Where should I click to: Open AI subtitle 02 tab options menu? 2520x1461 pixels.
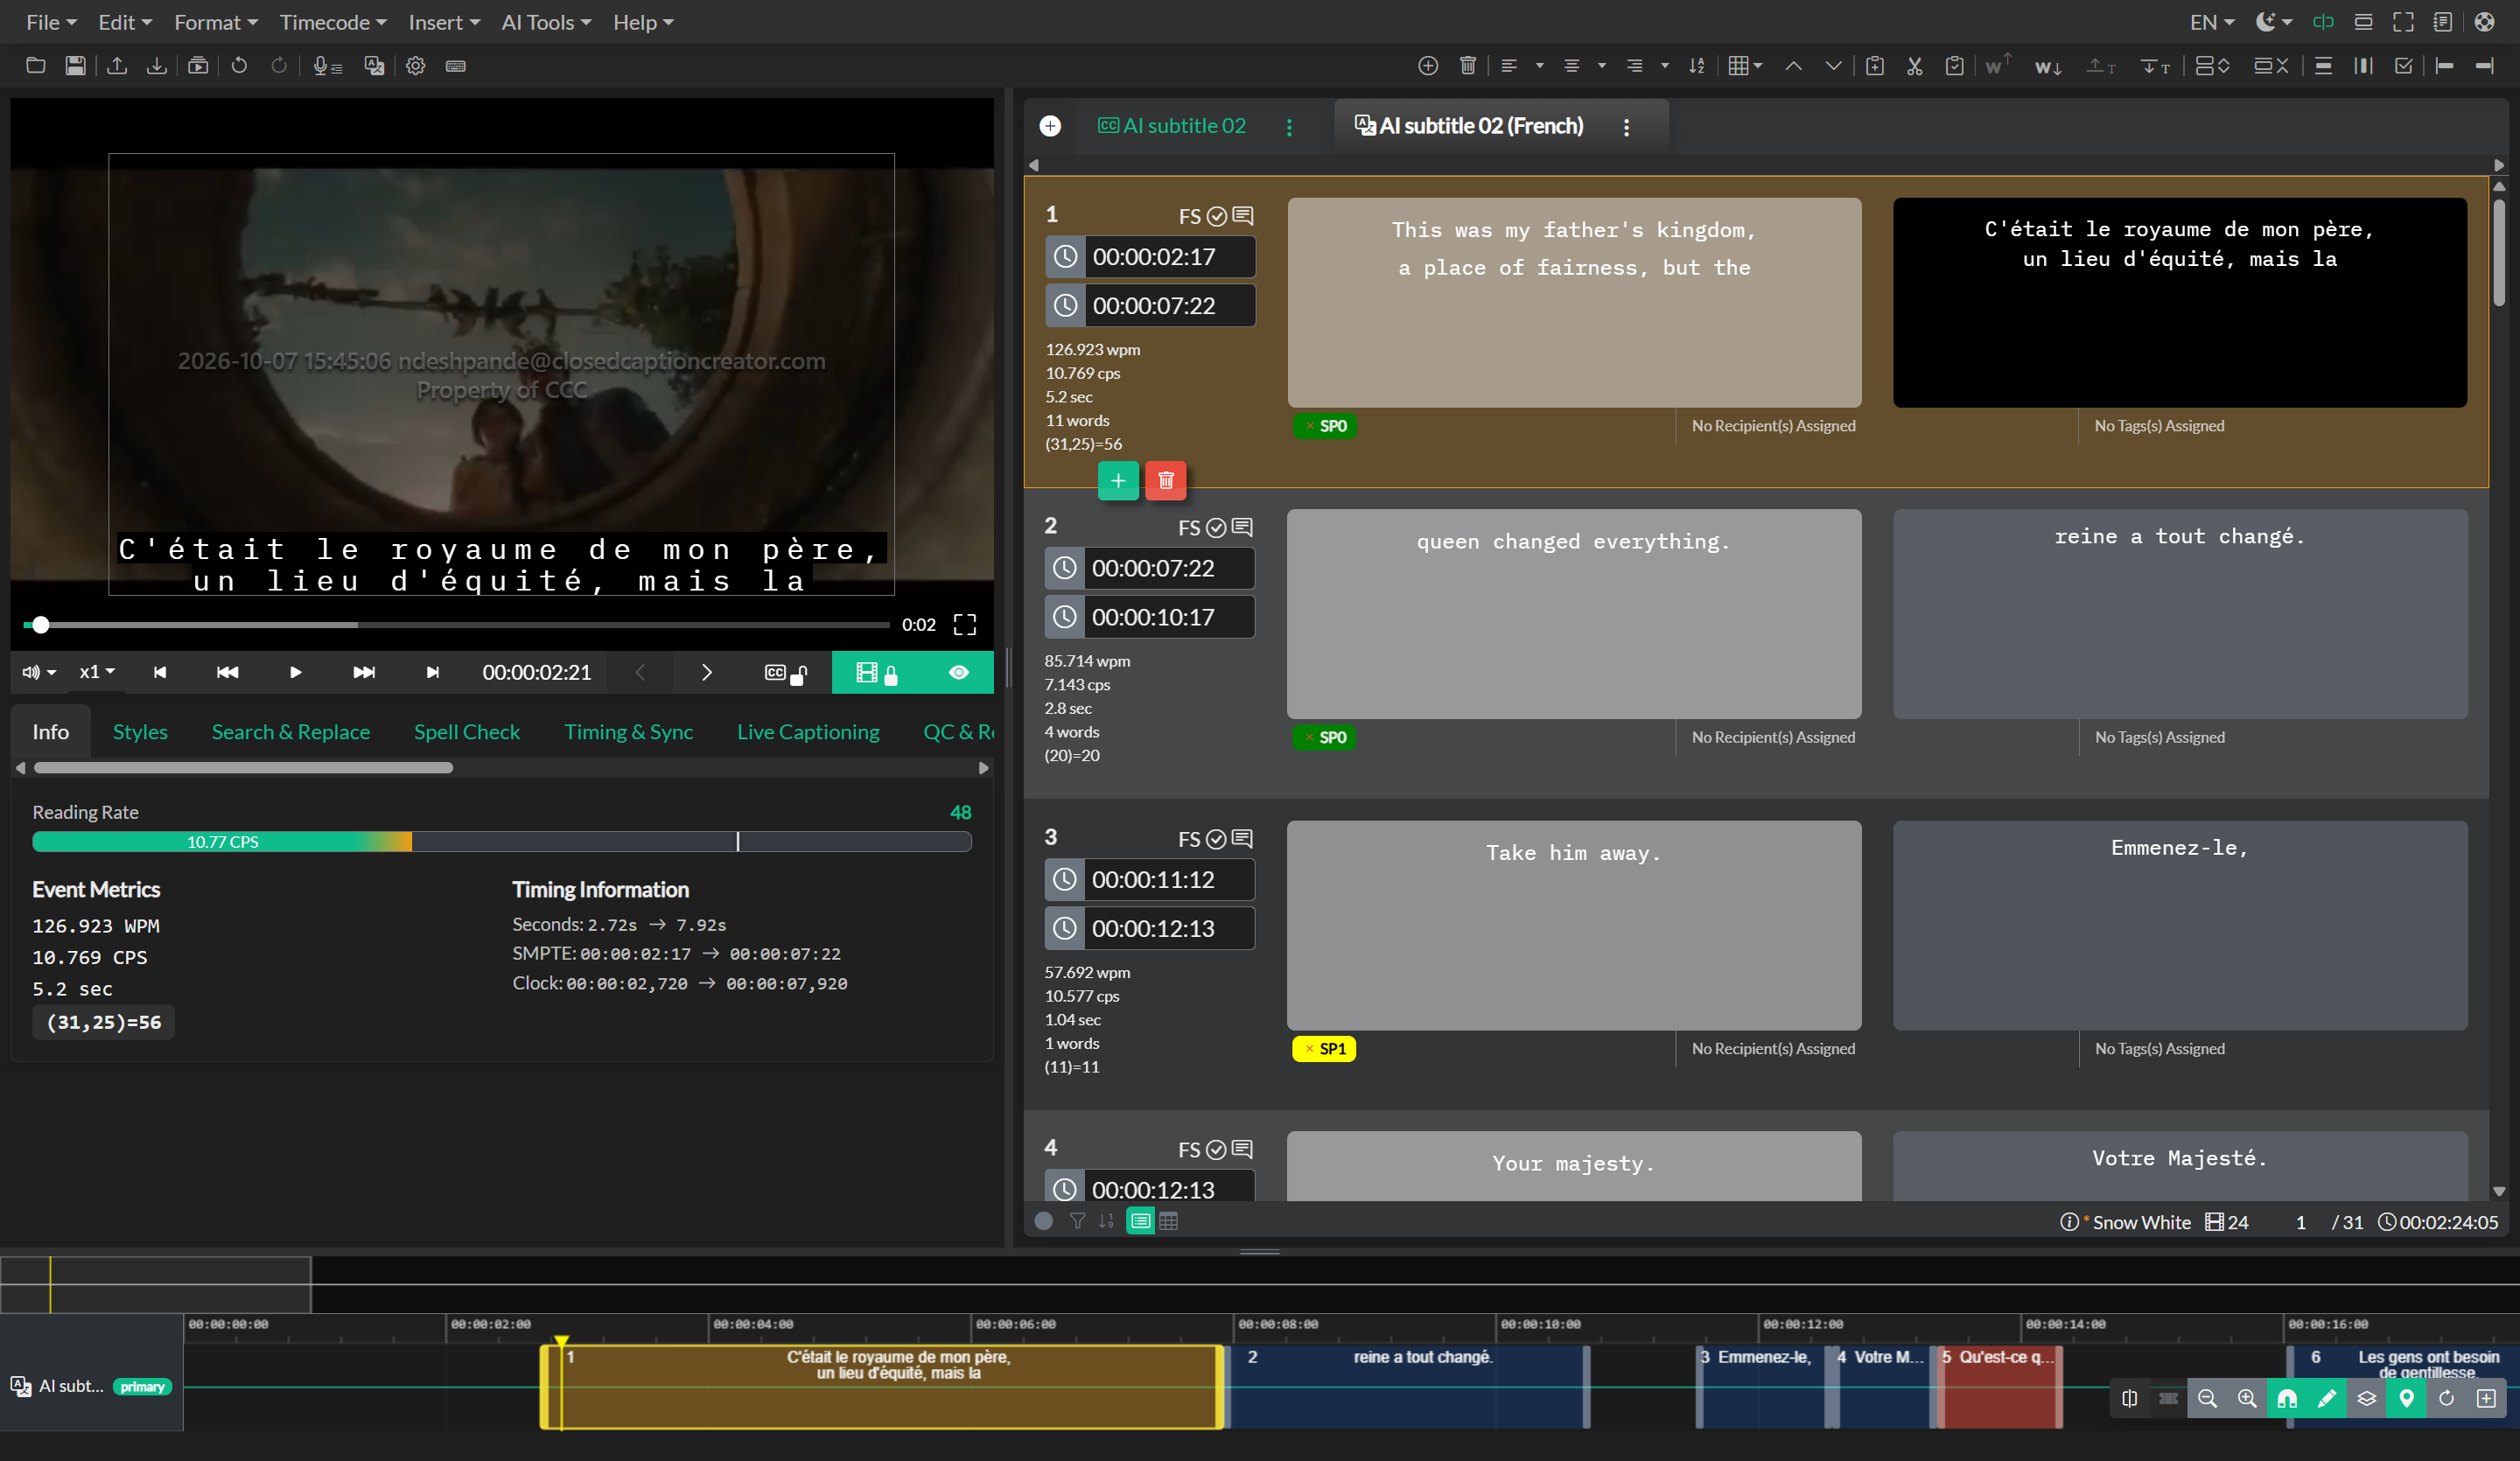[x=1289, y=127]
